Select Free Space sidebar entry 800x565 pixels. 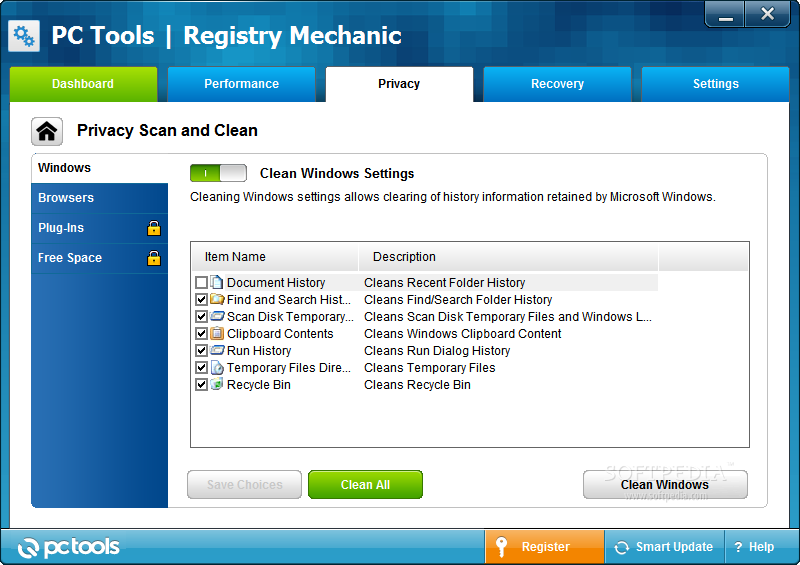pos(99,258)
